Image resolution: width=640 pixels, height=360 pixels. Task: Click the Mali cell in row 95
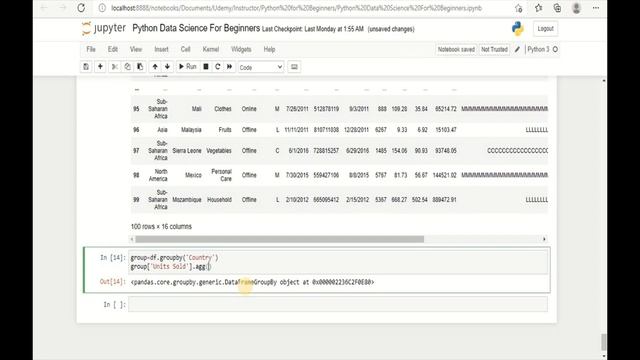point(197,109)
